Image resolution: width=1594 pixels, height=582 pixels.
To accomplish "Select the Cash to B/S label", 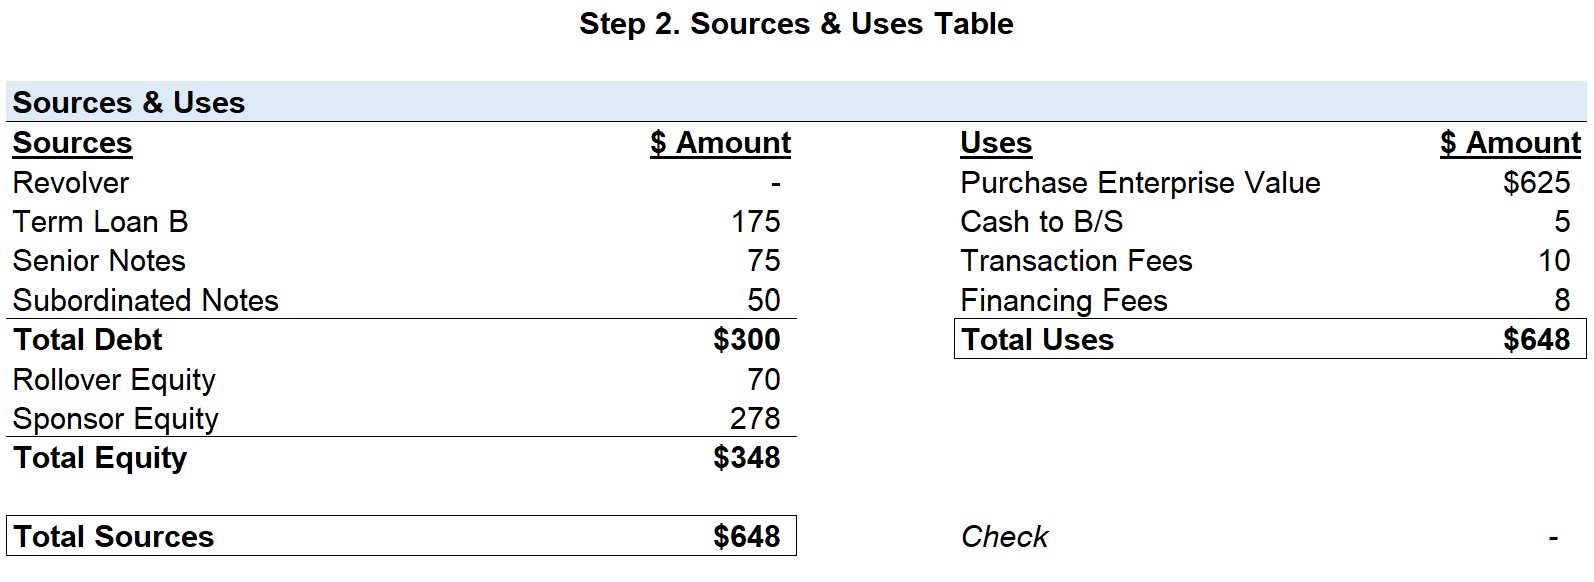I will tap(1041, 222).
